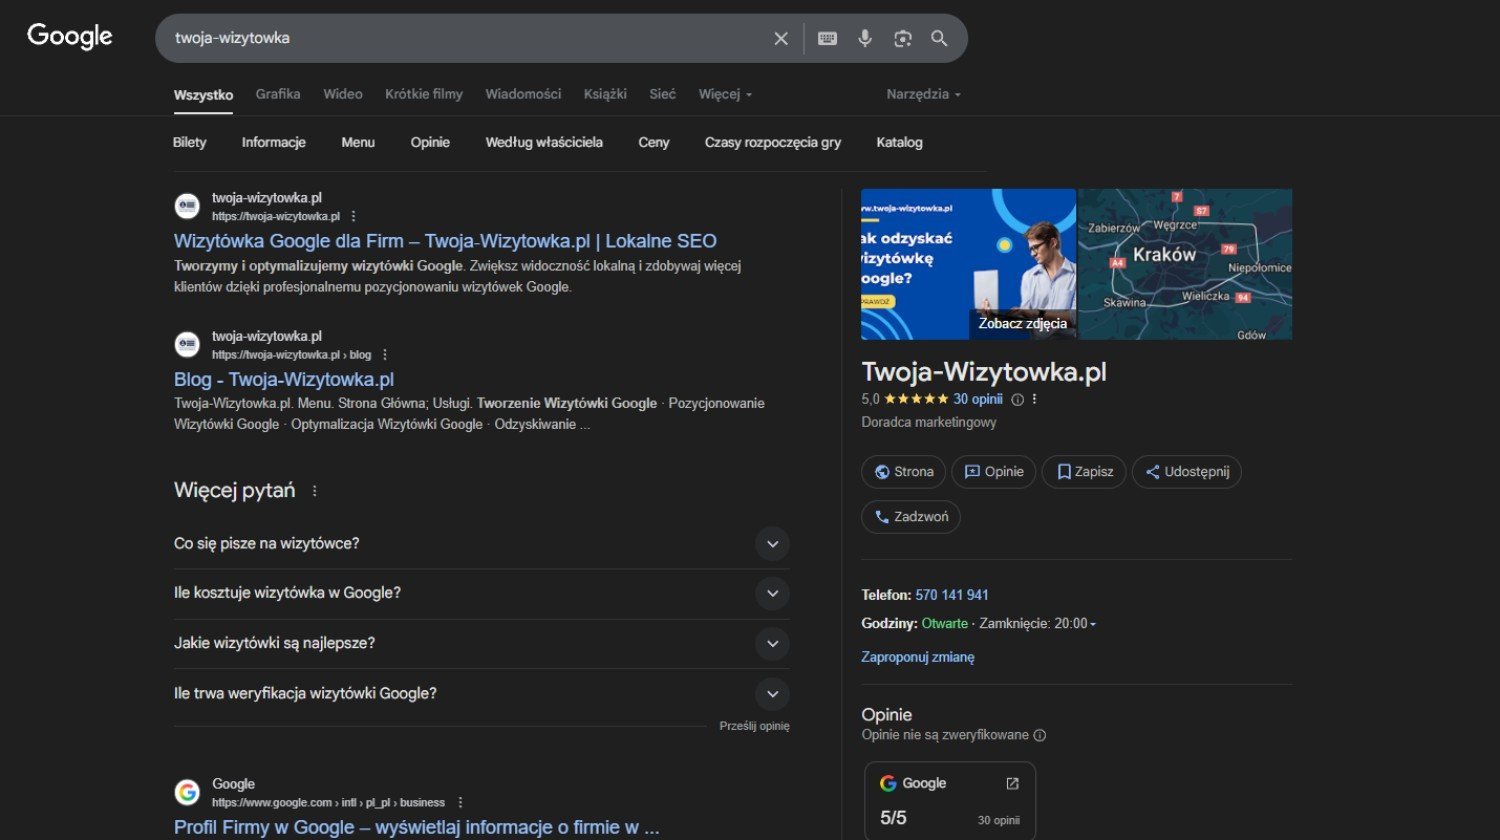Select the Wszystko tab

pos(203,95)
